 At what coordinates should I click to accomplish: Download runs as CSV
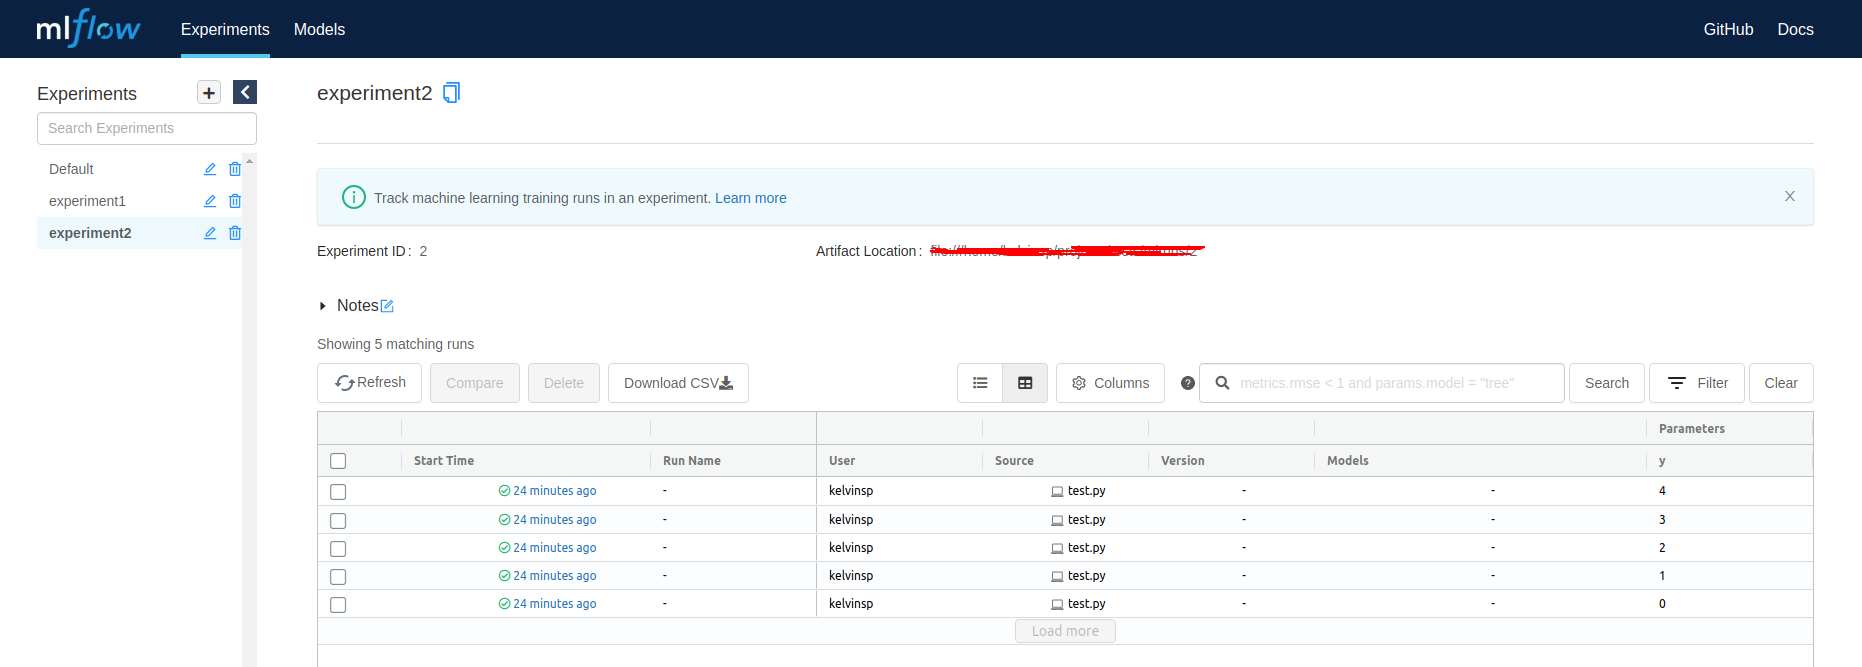pyautogui.click(x=678, y=383)
